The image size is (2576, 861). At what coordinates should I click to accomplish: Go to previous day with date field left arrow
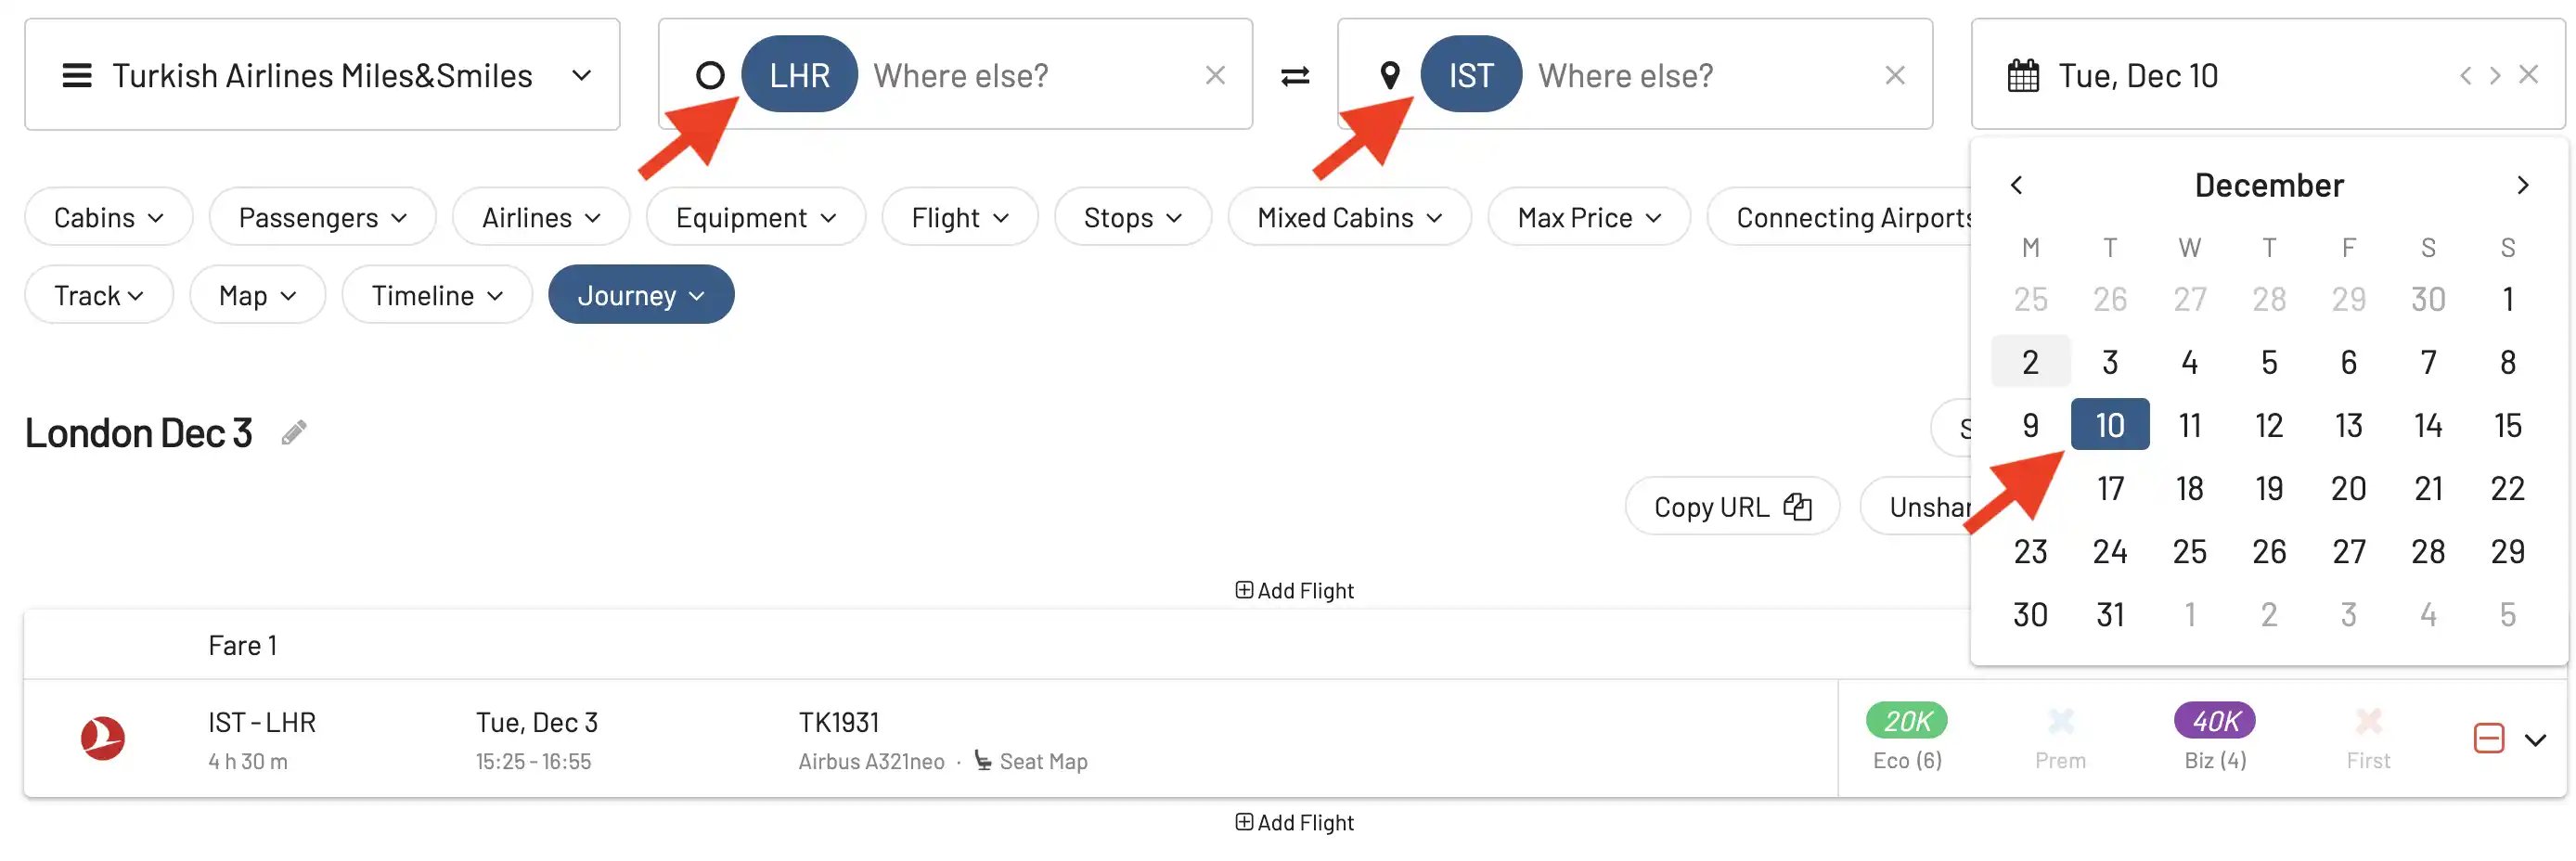pyautogui.click(x=2465, y=75)
